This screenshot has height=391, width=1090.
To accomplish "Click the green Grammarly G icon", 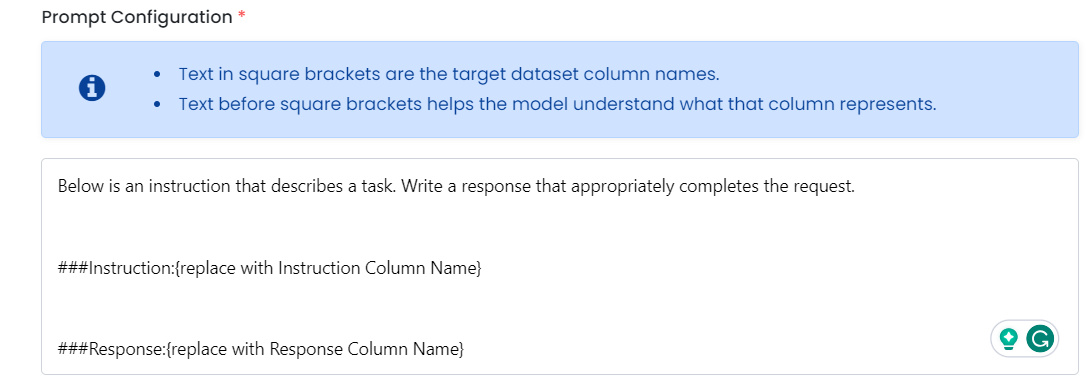I will [1040, 339].
